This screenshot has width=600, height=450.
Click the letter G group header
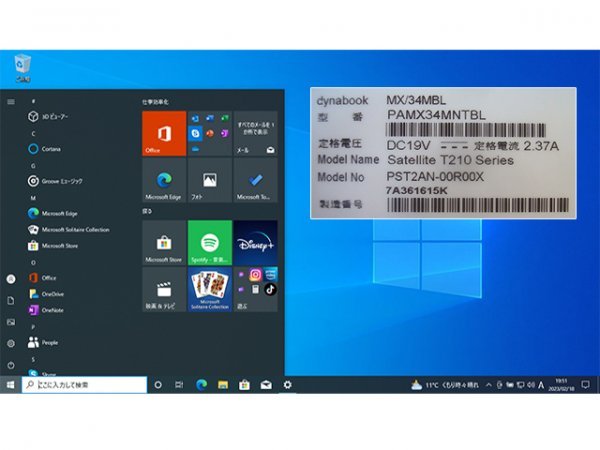pyautogui.click(x=33, y=166)
